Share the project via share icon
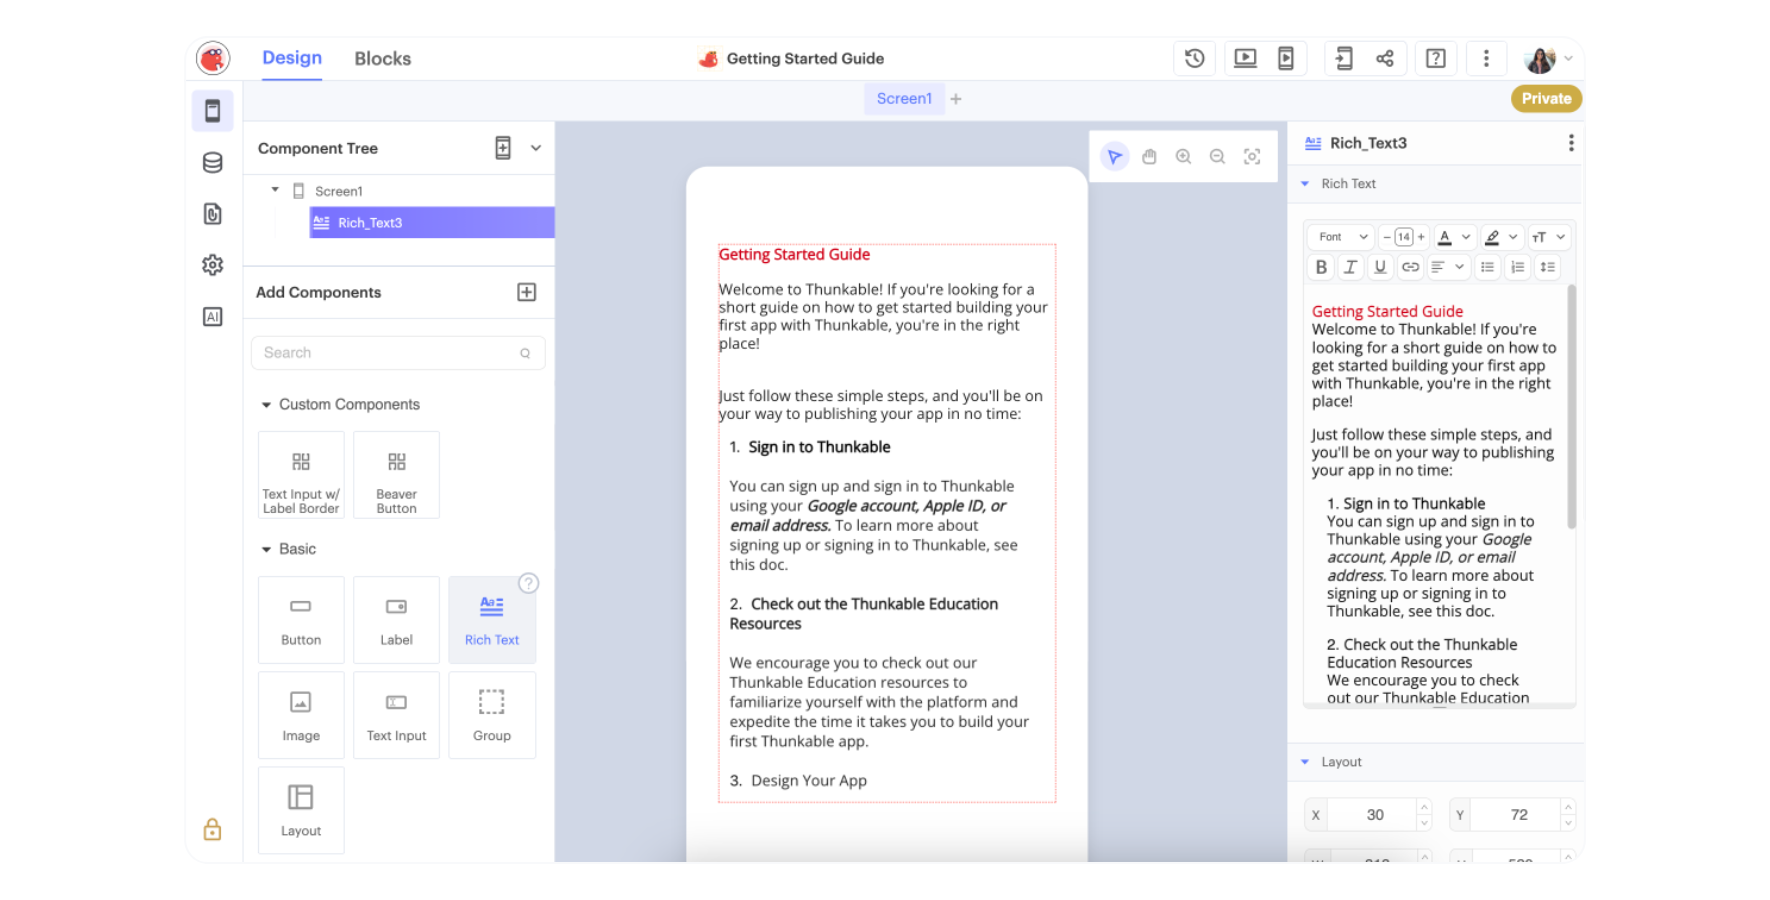 pos(1385,59)
